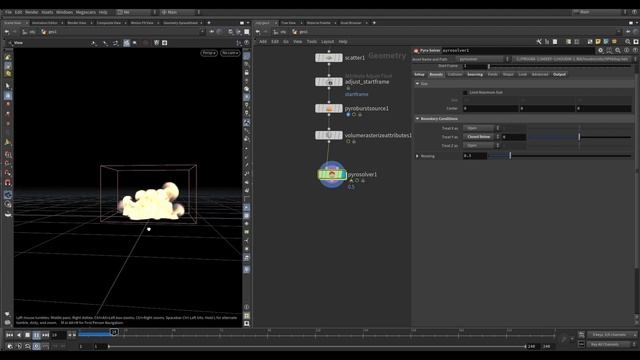The width and height of the screenshot is (640, 360).
Task: Open network editor Tools menu
Action: [312, 42]
